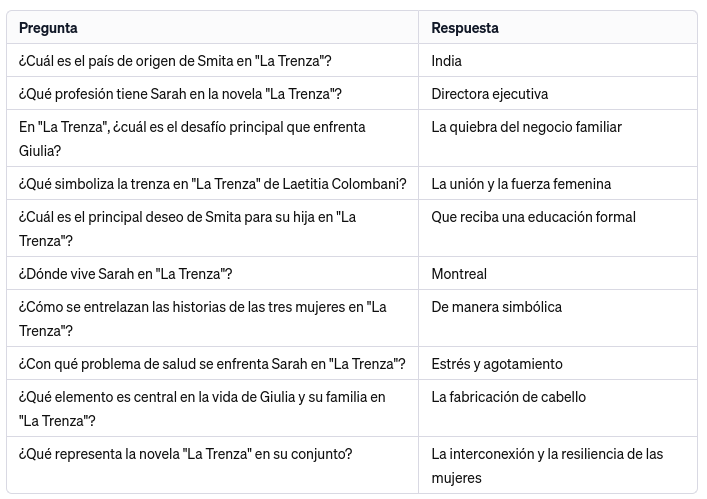Select the "De manera simbólica" answer
The image size is (707, 499).
pos(496,307)
